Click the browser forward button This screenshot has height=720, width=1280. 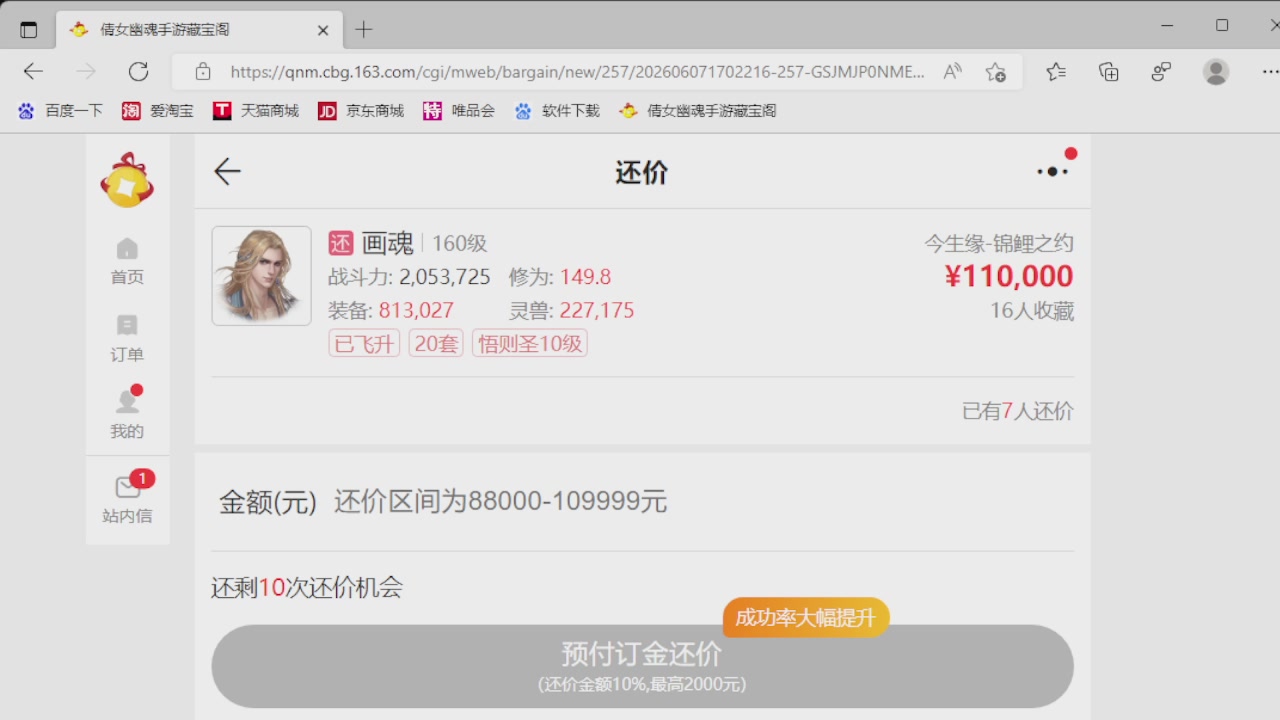[x=86, y=71]
